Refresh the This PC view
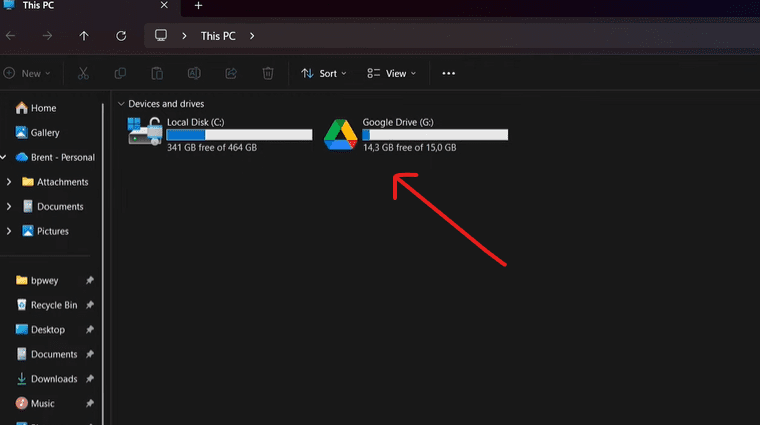This screenshot has height=425, width=760. pos(121,36)
